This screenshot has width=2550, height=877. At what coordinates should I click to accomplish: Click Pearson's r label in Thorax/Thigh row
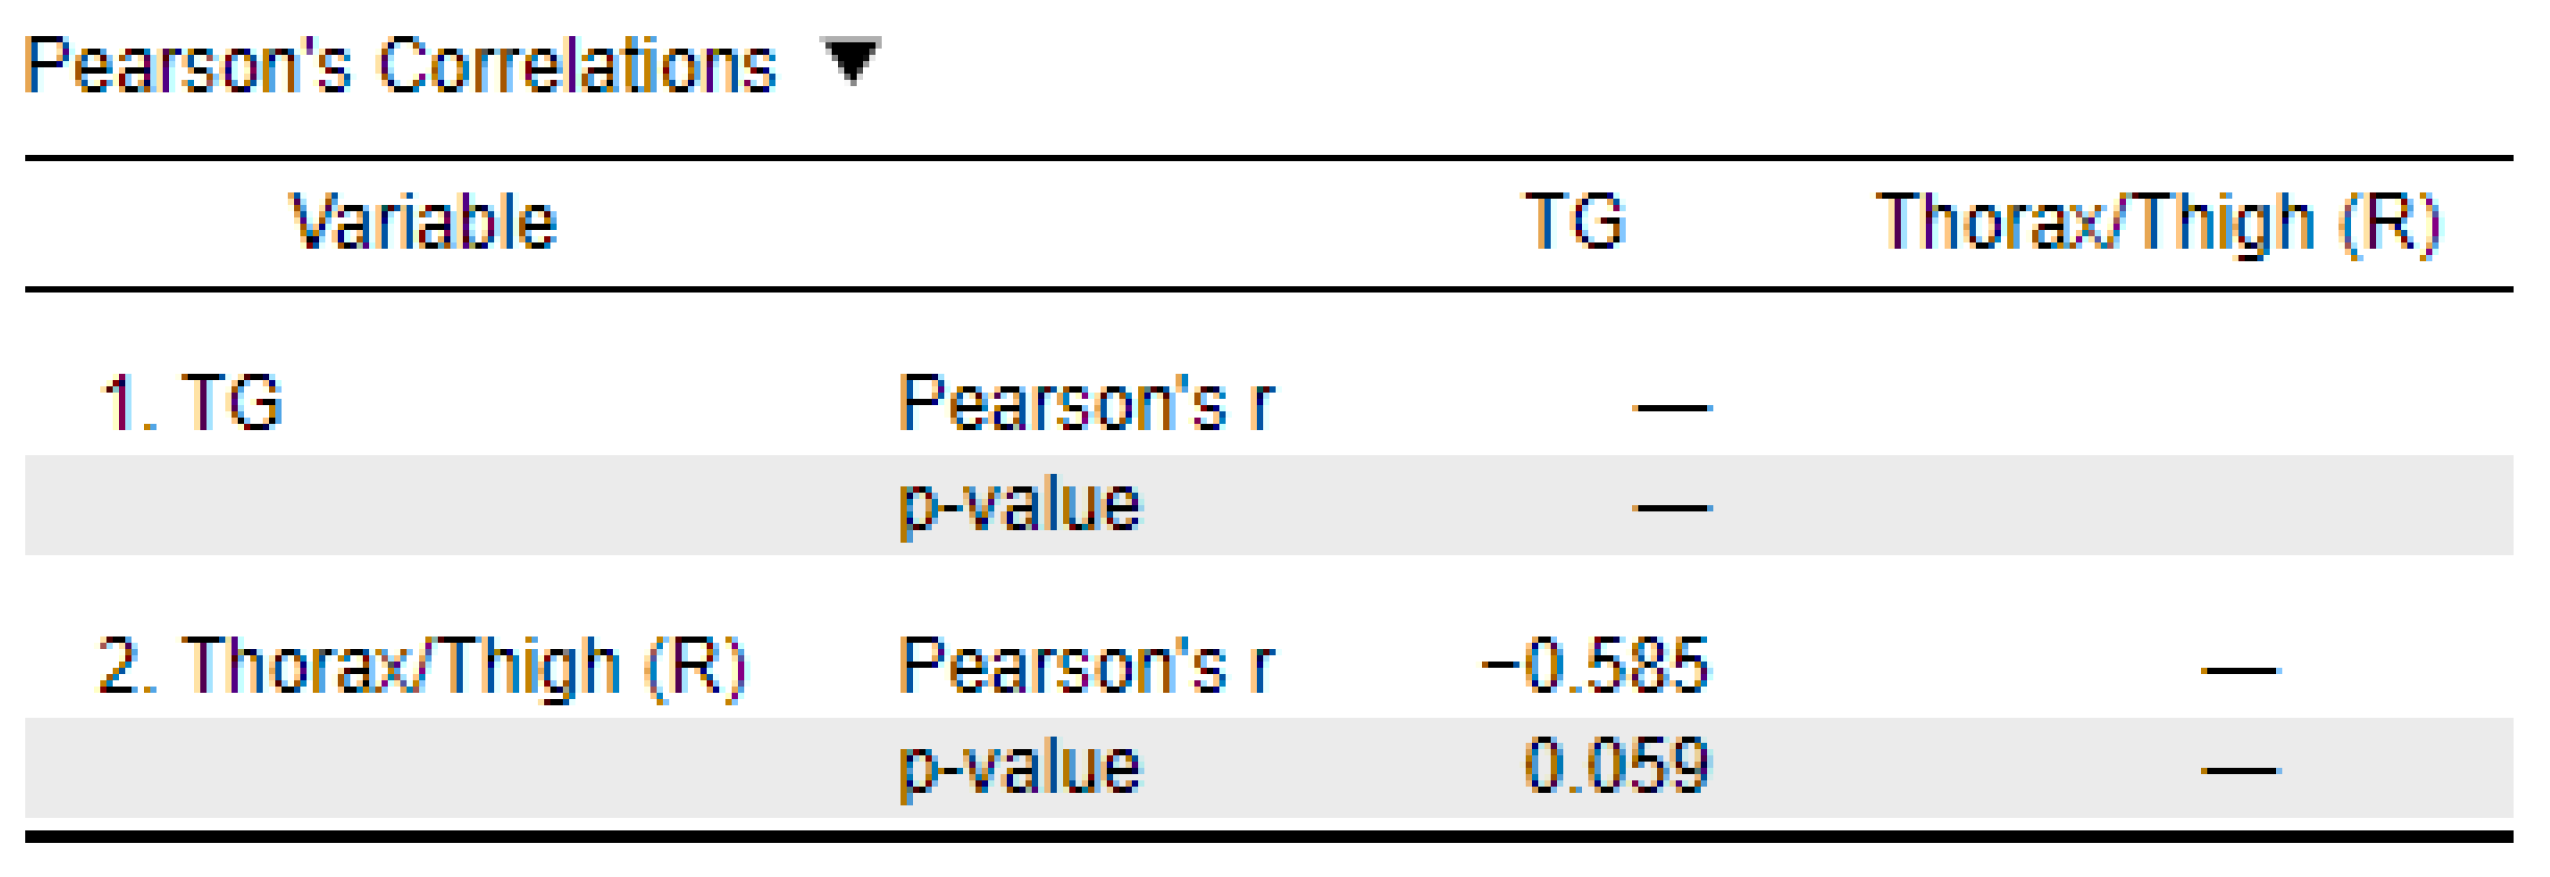[x=1086, y=666]
